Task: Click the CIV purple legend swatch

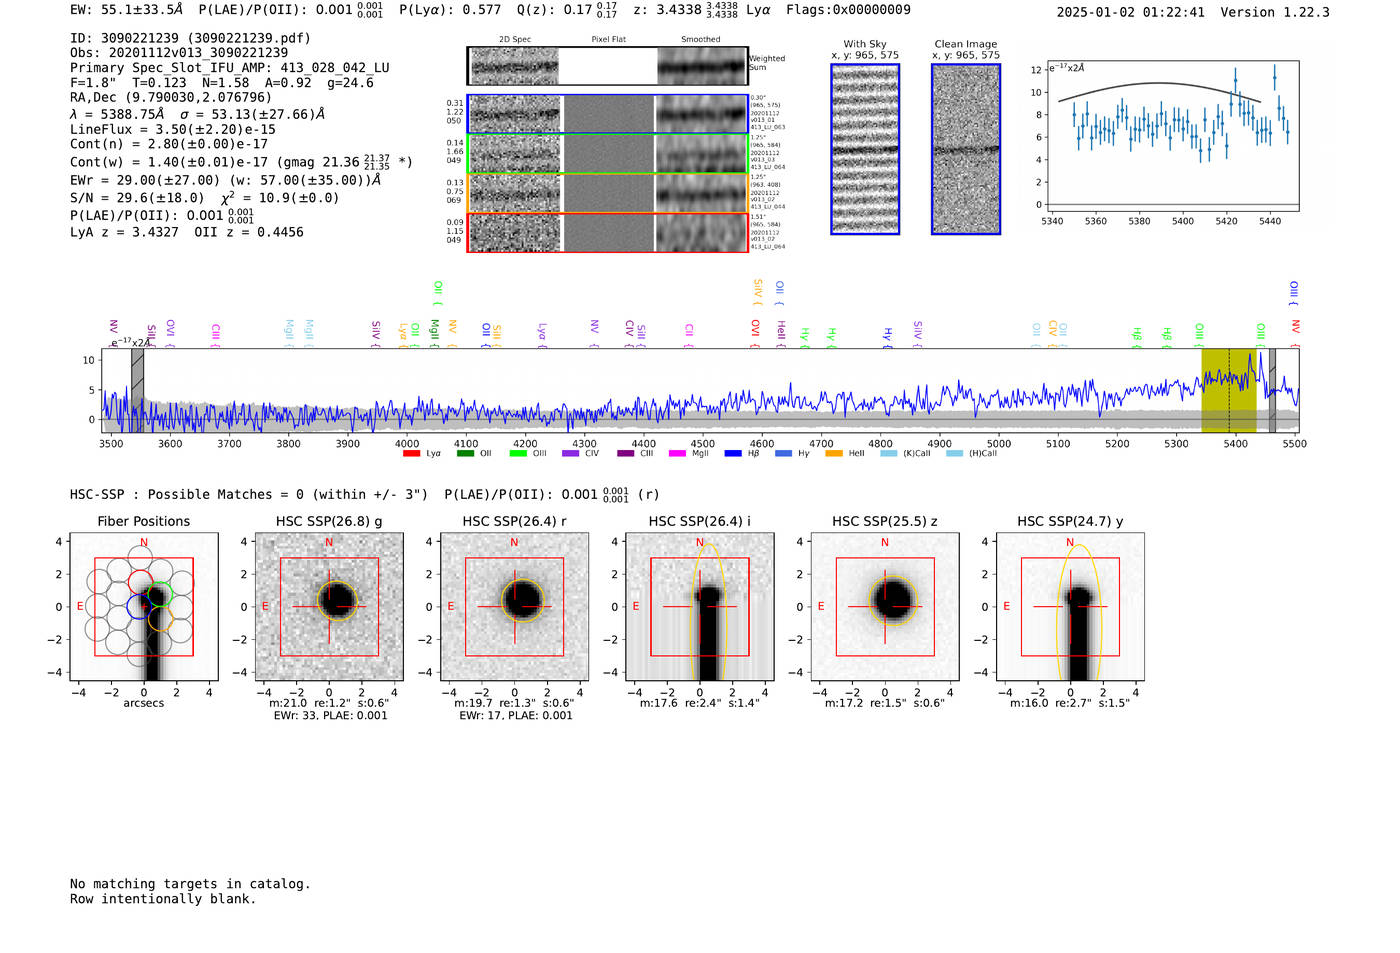Action: (571, 453)
